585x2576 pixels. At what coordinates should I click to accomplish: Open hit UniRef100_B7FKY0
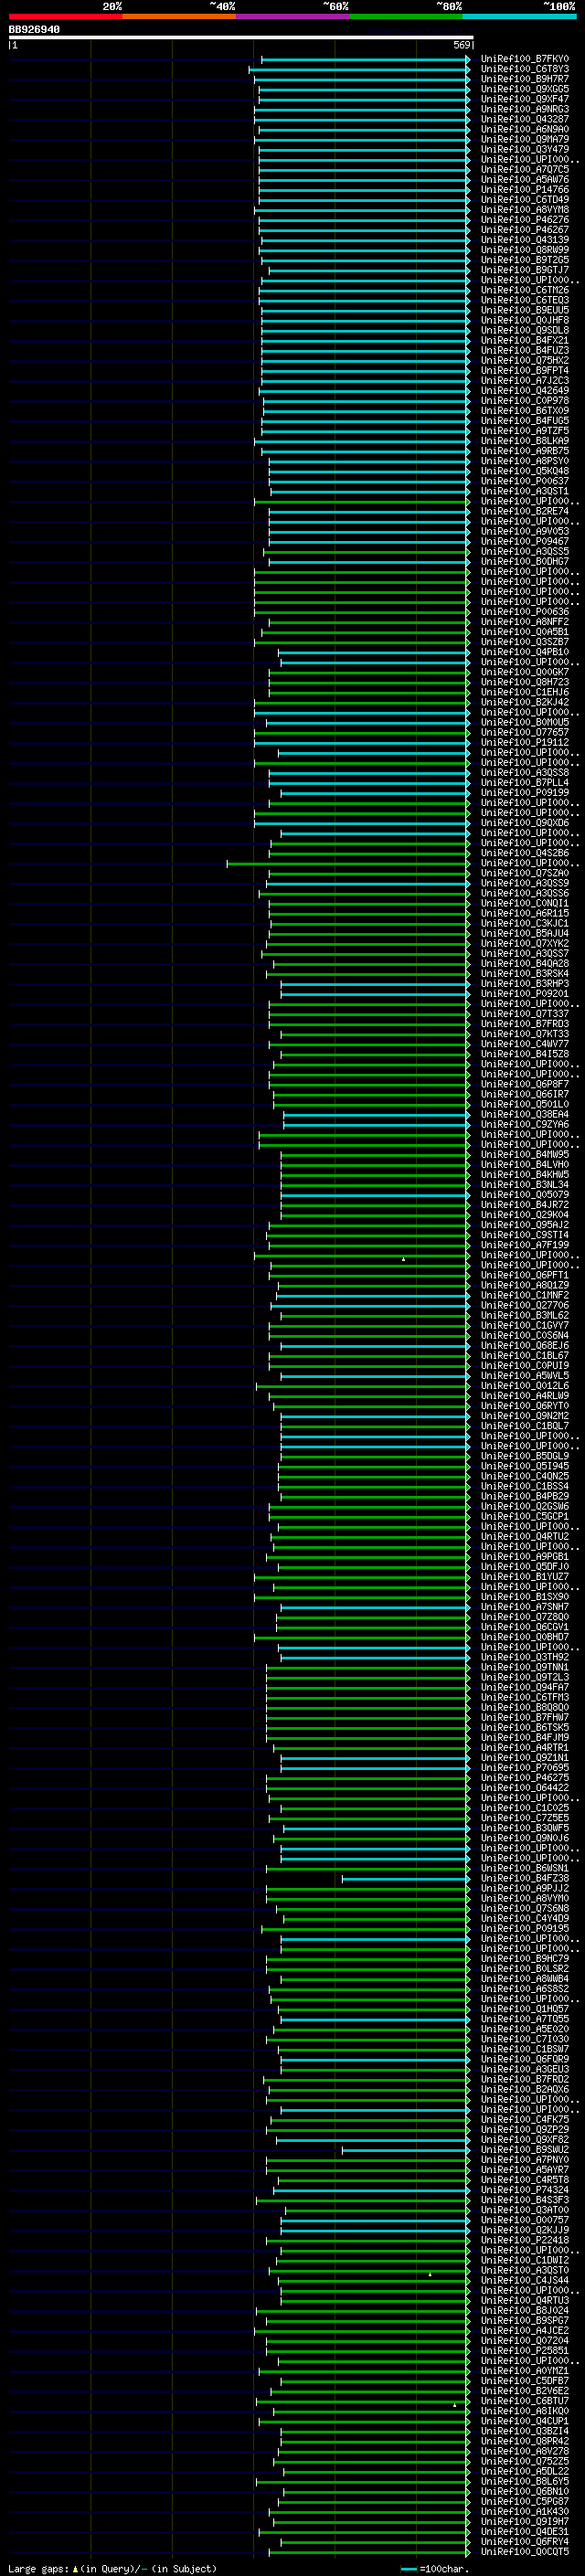pyautogui.click(x=524, y=59)
